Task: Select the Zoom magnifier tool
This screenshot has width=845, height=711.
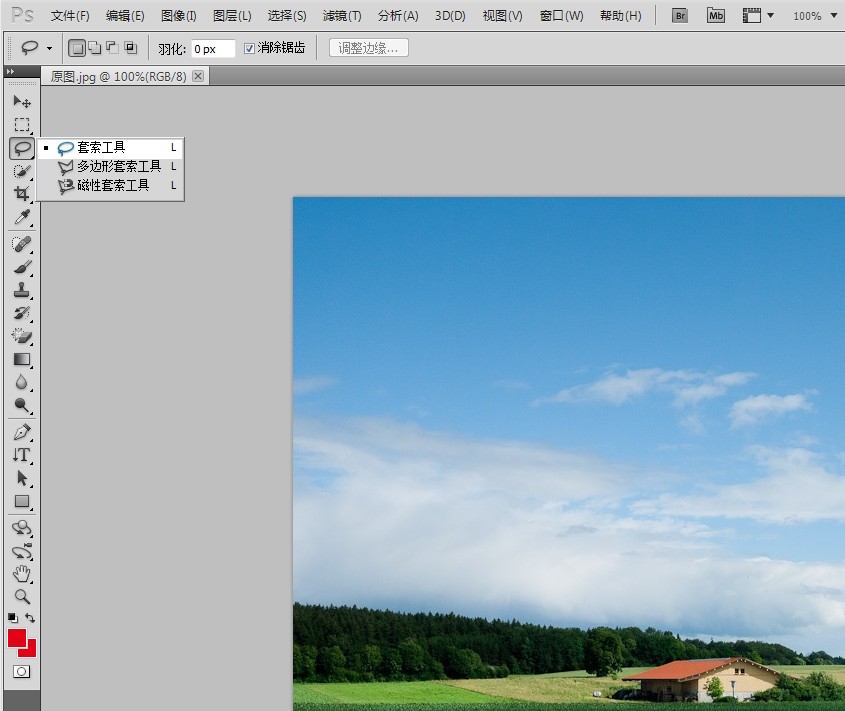Action: 22,596
